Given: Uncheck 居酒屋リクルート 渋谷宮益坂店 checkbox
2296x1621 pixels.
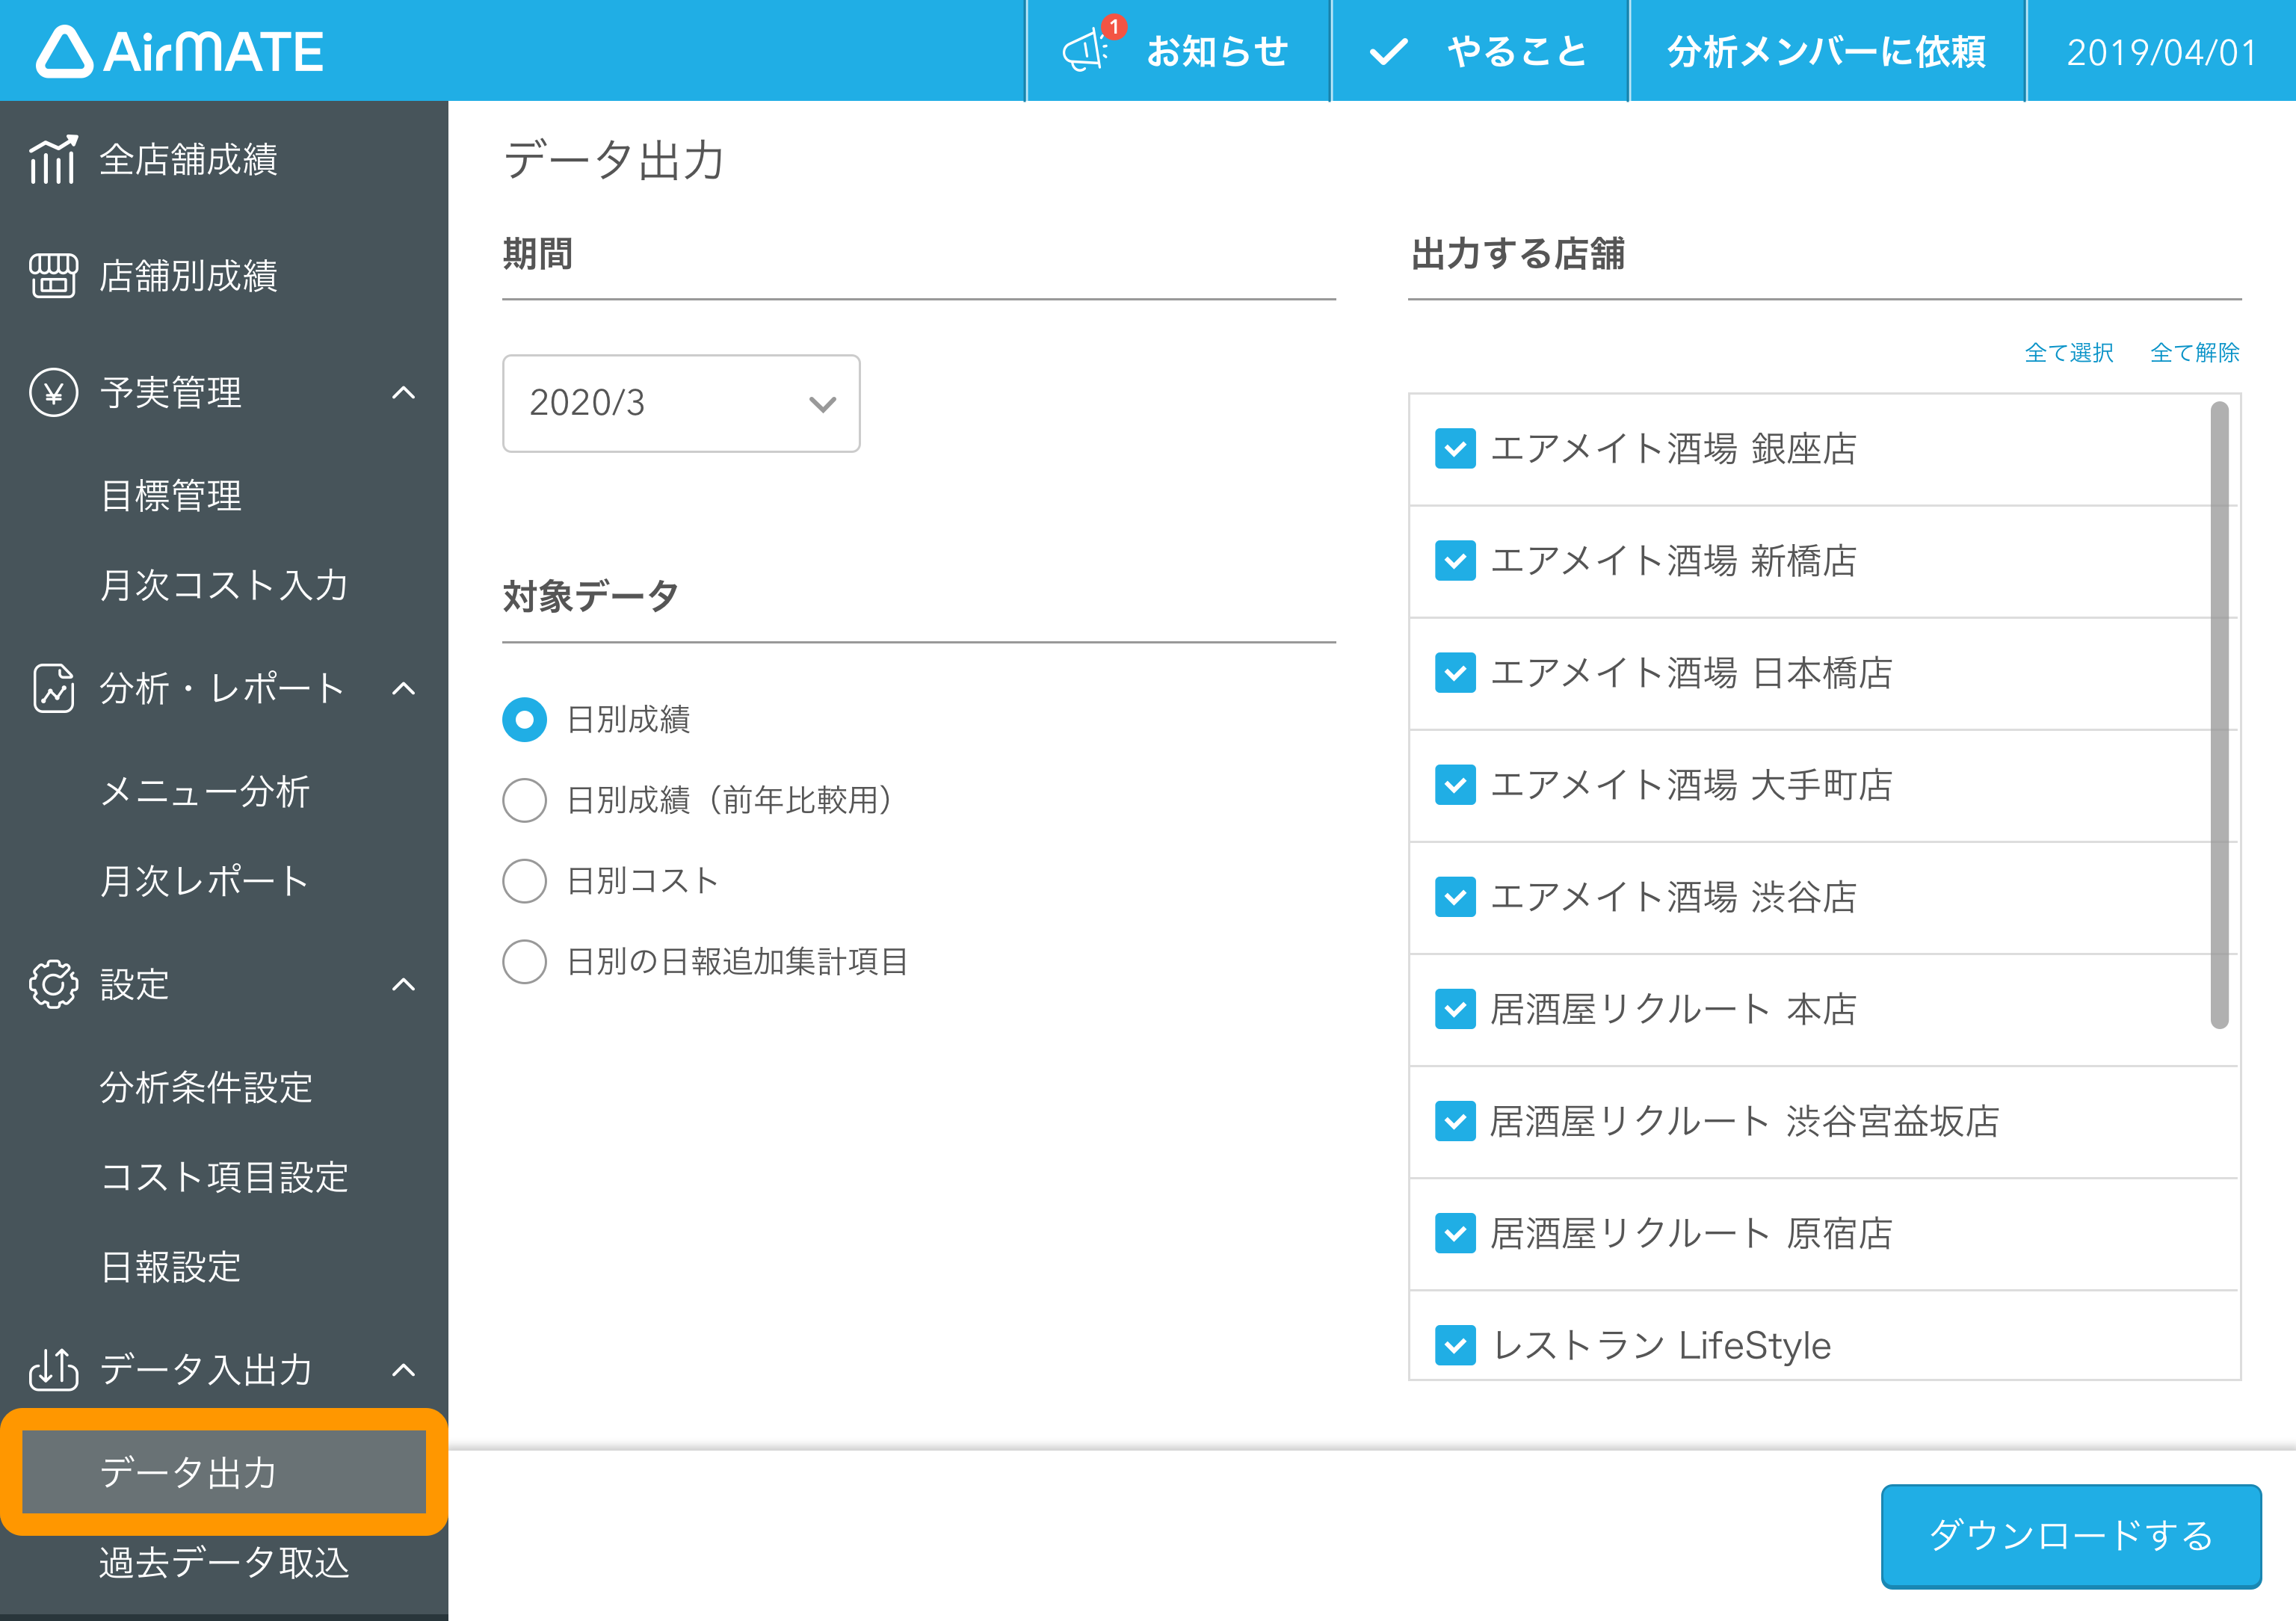Looking at the screenshot, I should coord(1455,1121).
